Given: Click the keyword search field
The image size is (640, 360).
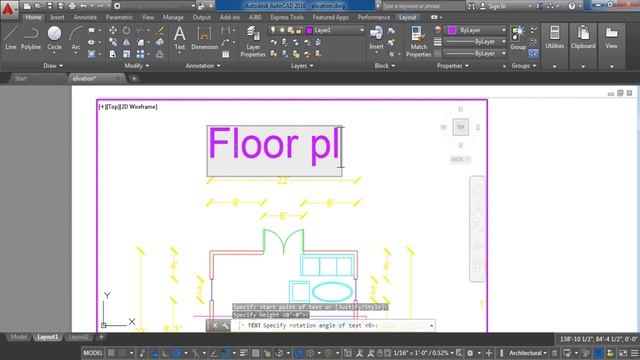Looking at the screenshot, I should (x=422, y=6).
